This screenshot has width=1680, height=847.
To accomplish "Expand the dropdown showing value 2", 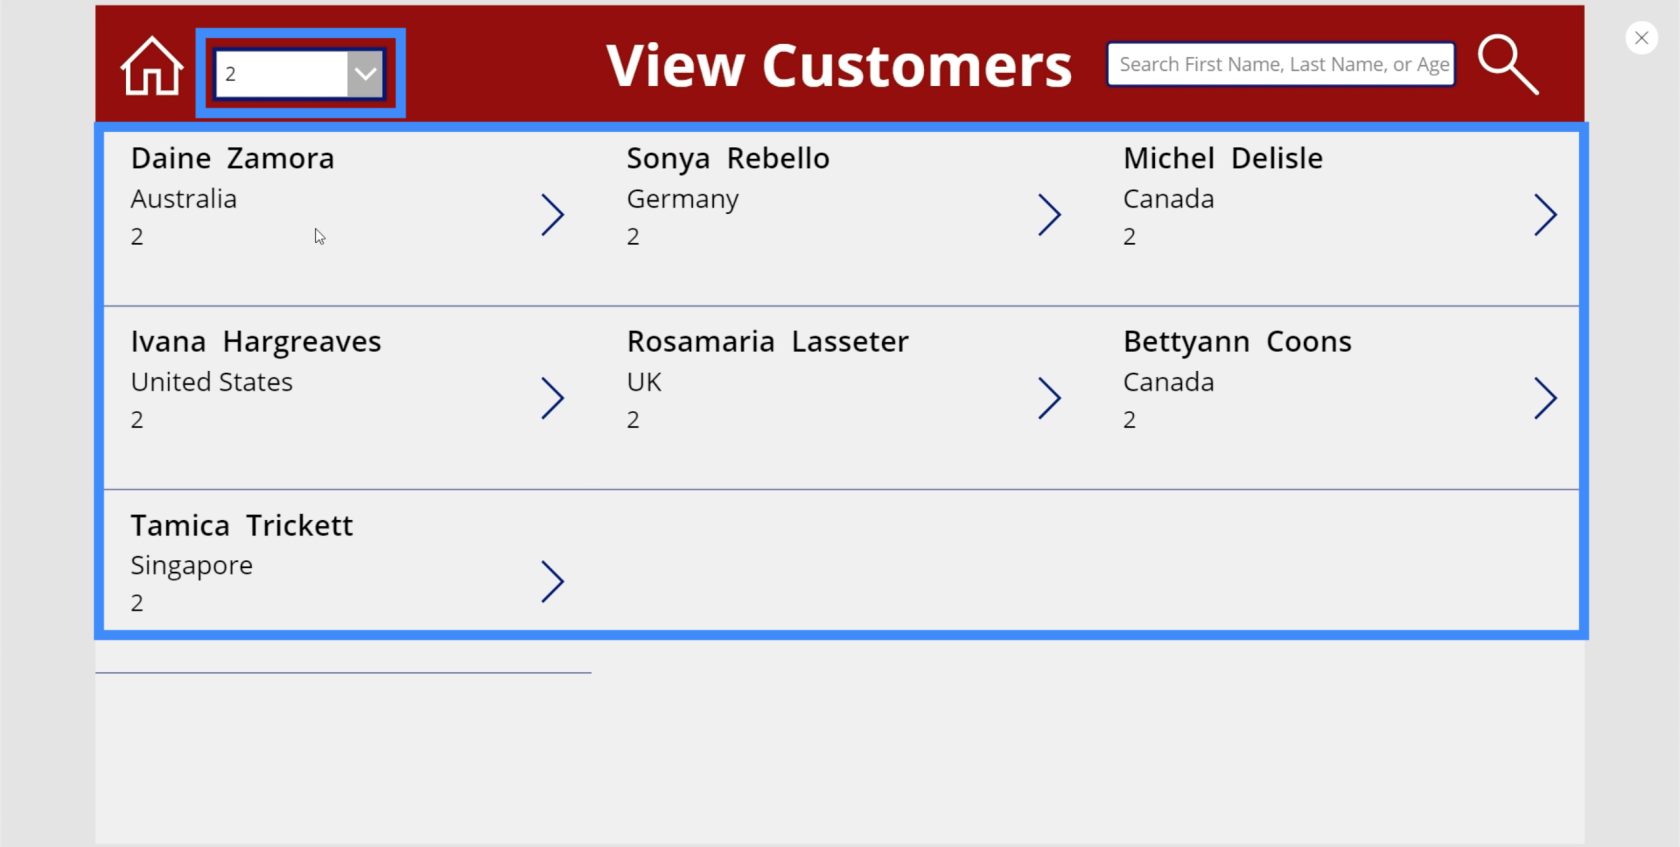I will (x=366, y=74).
